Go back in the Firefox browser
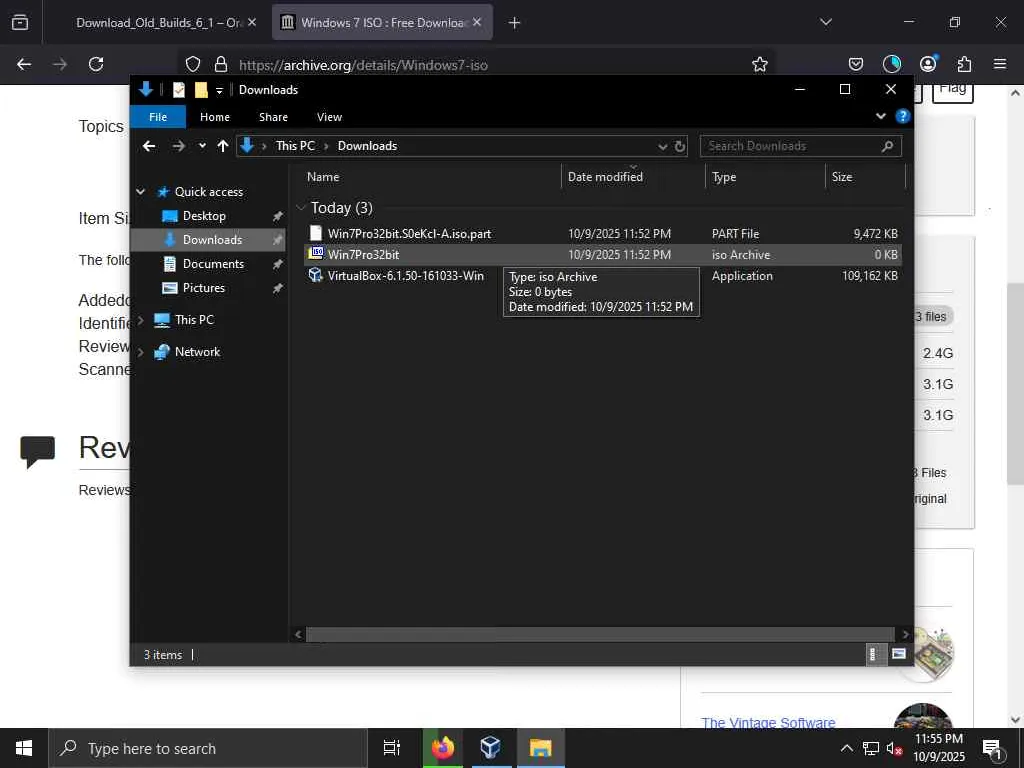This screenshot has height=768, width=1024. 24,64
